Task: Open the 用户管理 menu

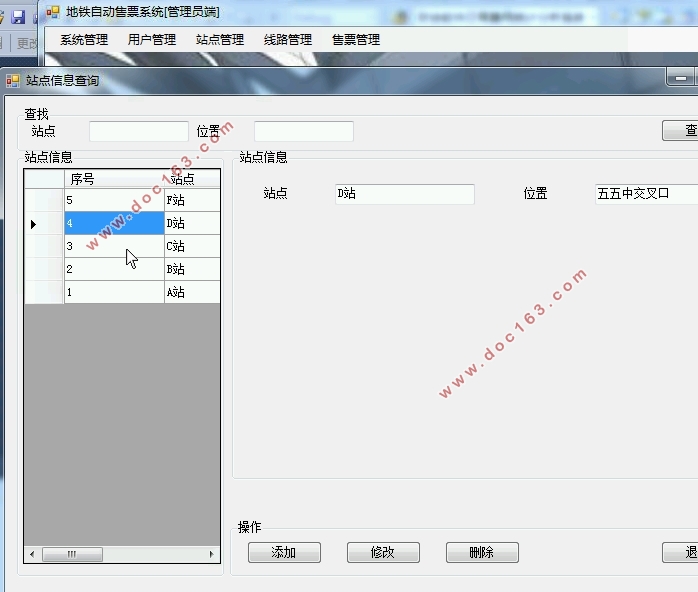Action: click(152, 40)
